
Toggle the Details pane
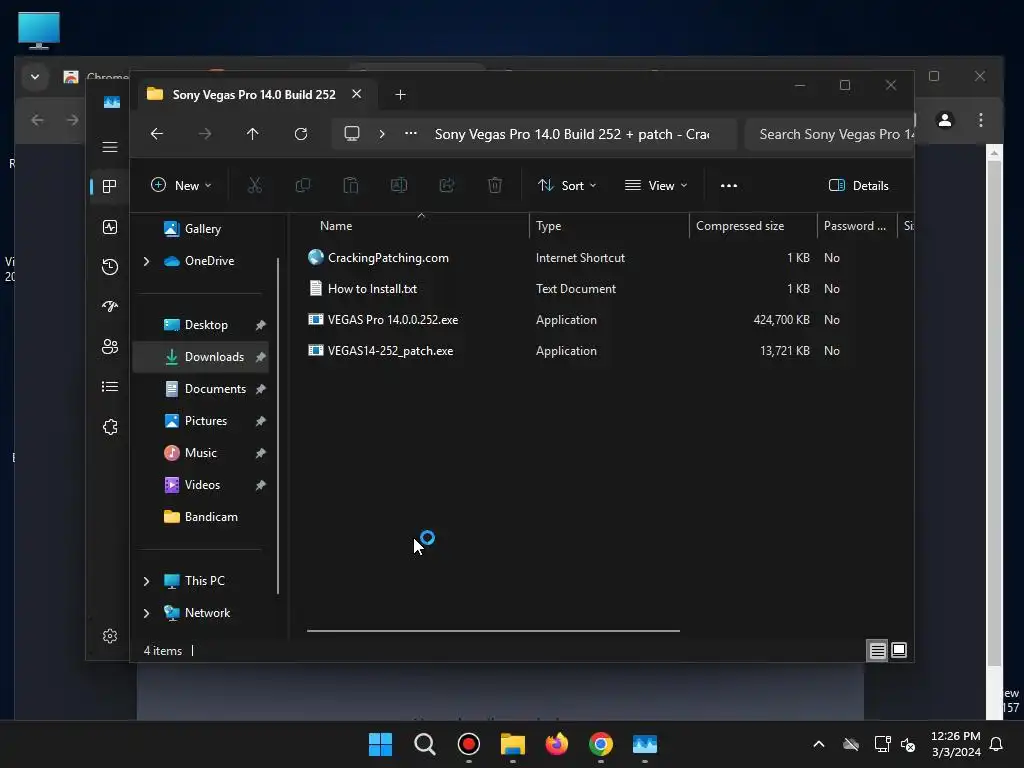pyautogui.click(x=858, y=185)
